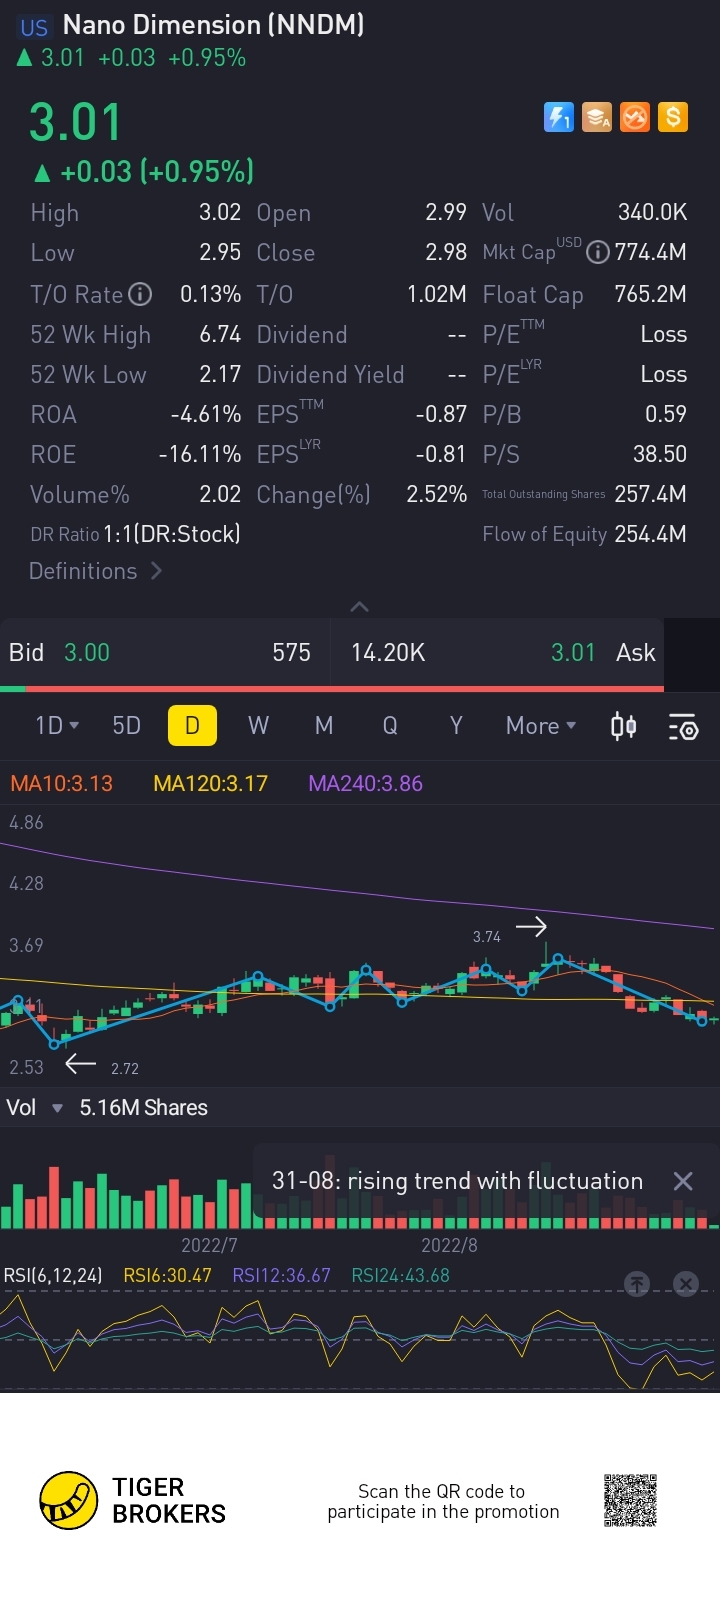Tap the MA10:3.13 indicator label
The height and width of the screenshot is (1609, 720).
pos(61,784)
